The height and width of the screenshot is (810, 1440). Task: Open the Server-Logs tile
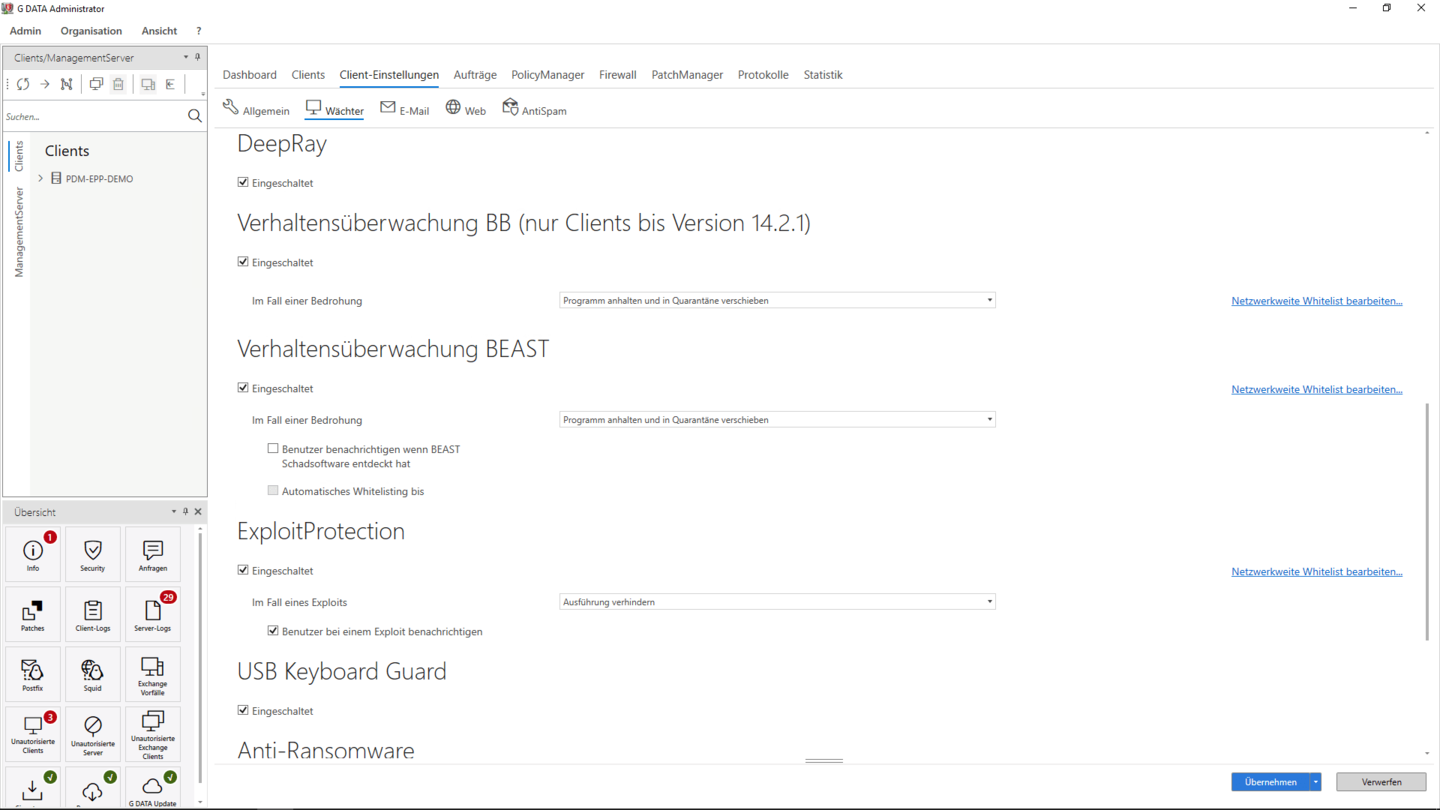click(153, 615)
